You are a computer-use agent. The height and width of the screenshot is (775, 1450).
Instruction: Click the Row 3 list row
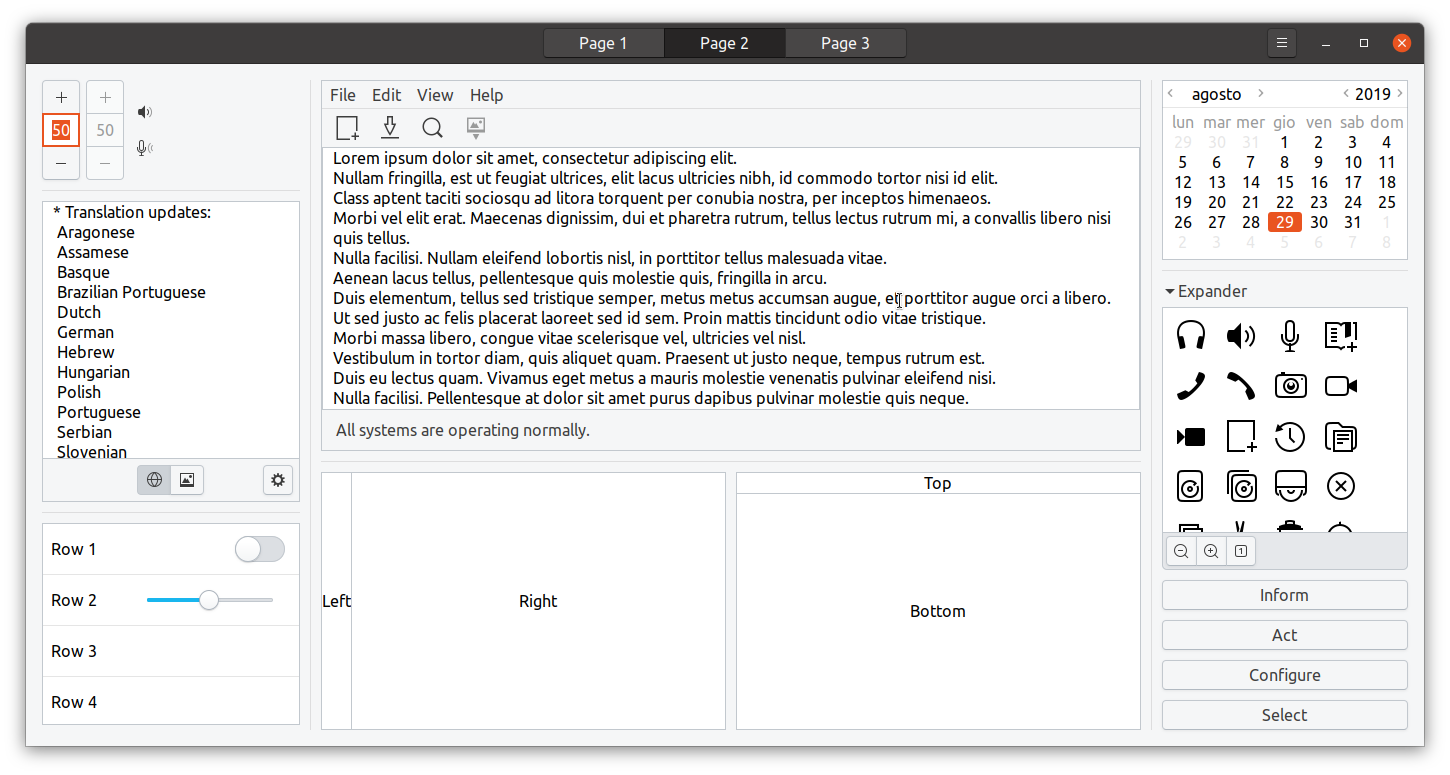click(x=171, y=651)
